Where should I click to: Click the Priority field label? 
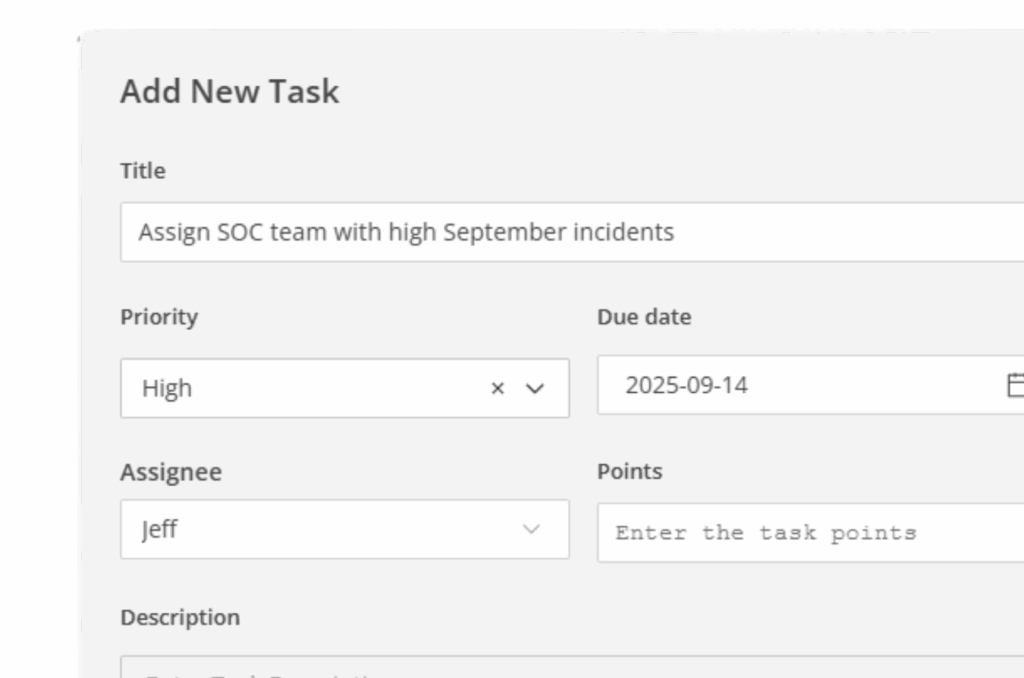pos(159,317)
